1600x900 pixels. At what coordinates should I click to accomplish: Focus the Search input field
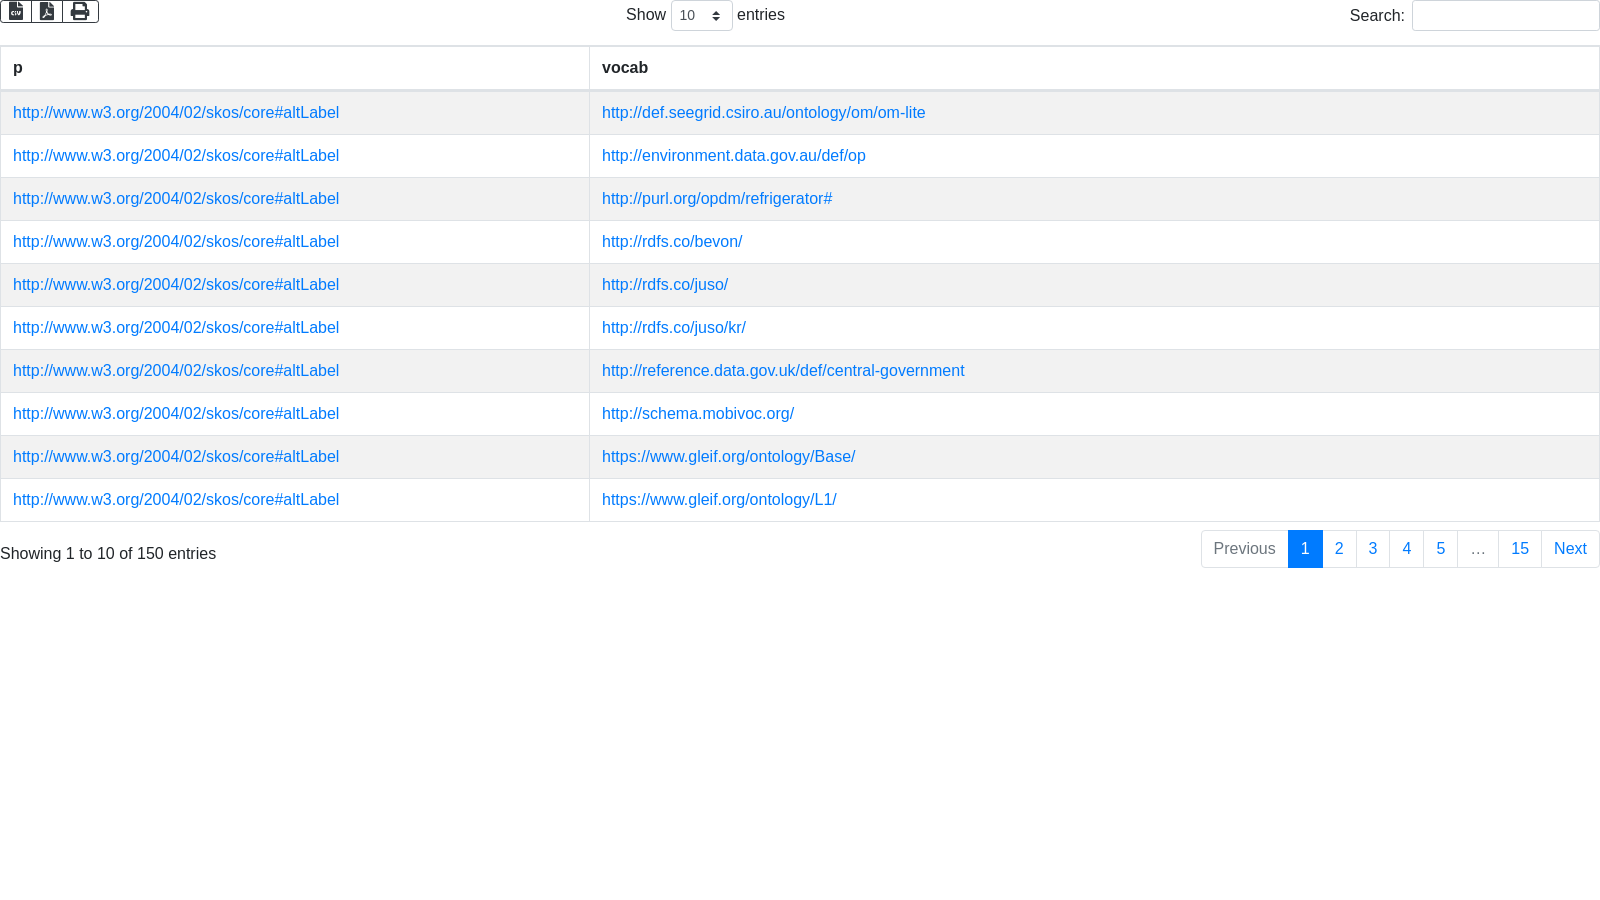[x=1505, y=16]
